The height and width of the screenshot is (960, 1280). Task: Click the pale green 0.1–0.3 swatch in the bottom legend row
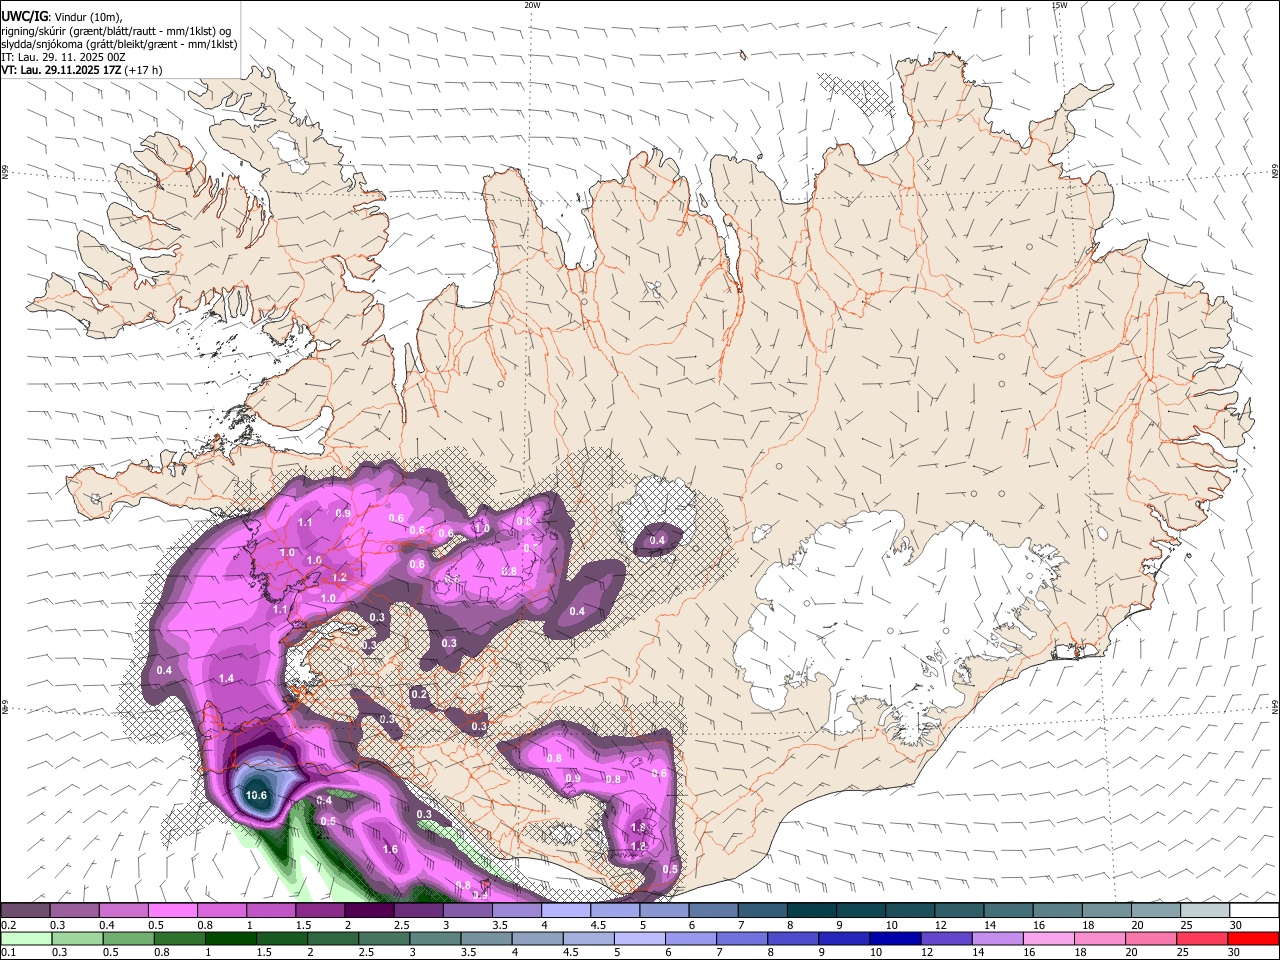point(26,938)
